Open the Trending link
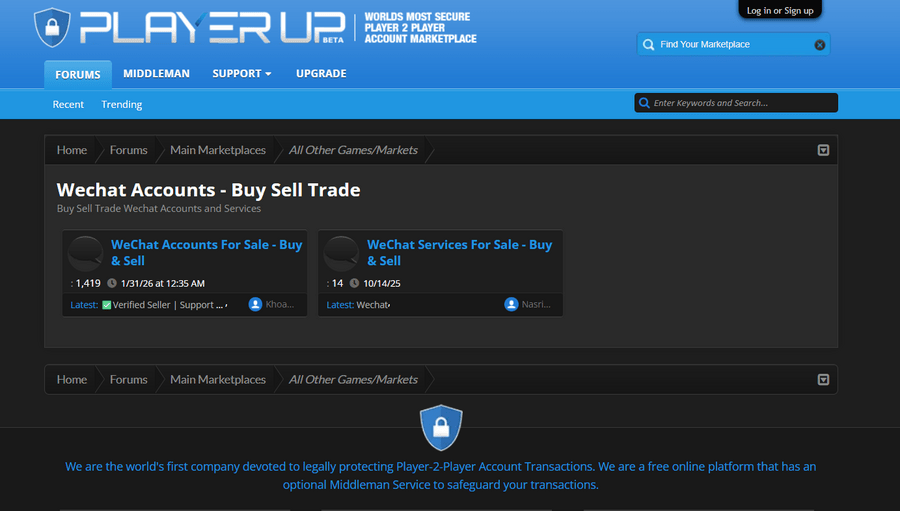 (x=122, y=104)
